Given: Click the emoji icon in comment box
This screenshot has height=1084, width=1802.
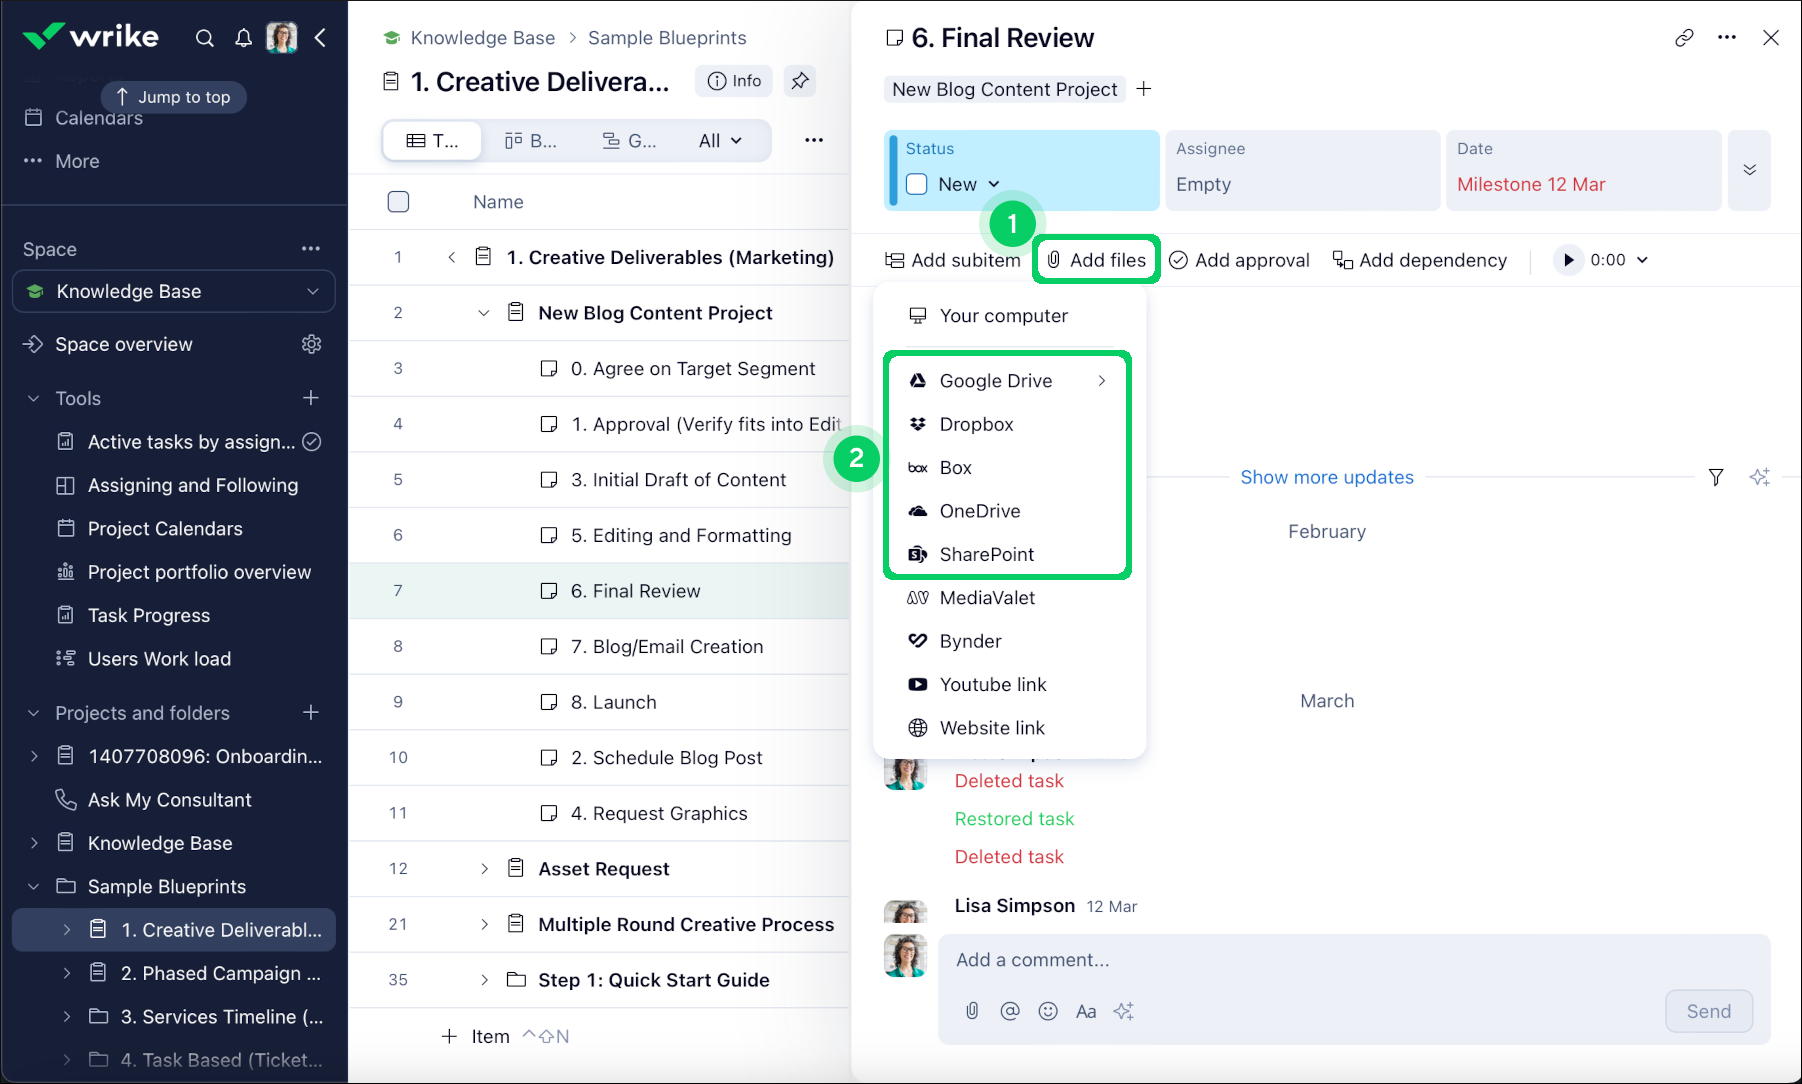Looking at the screenshot, I should click(x=1048, y=1011).
